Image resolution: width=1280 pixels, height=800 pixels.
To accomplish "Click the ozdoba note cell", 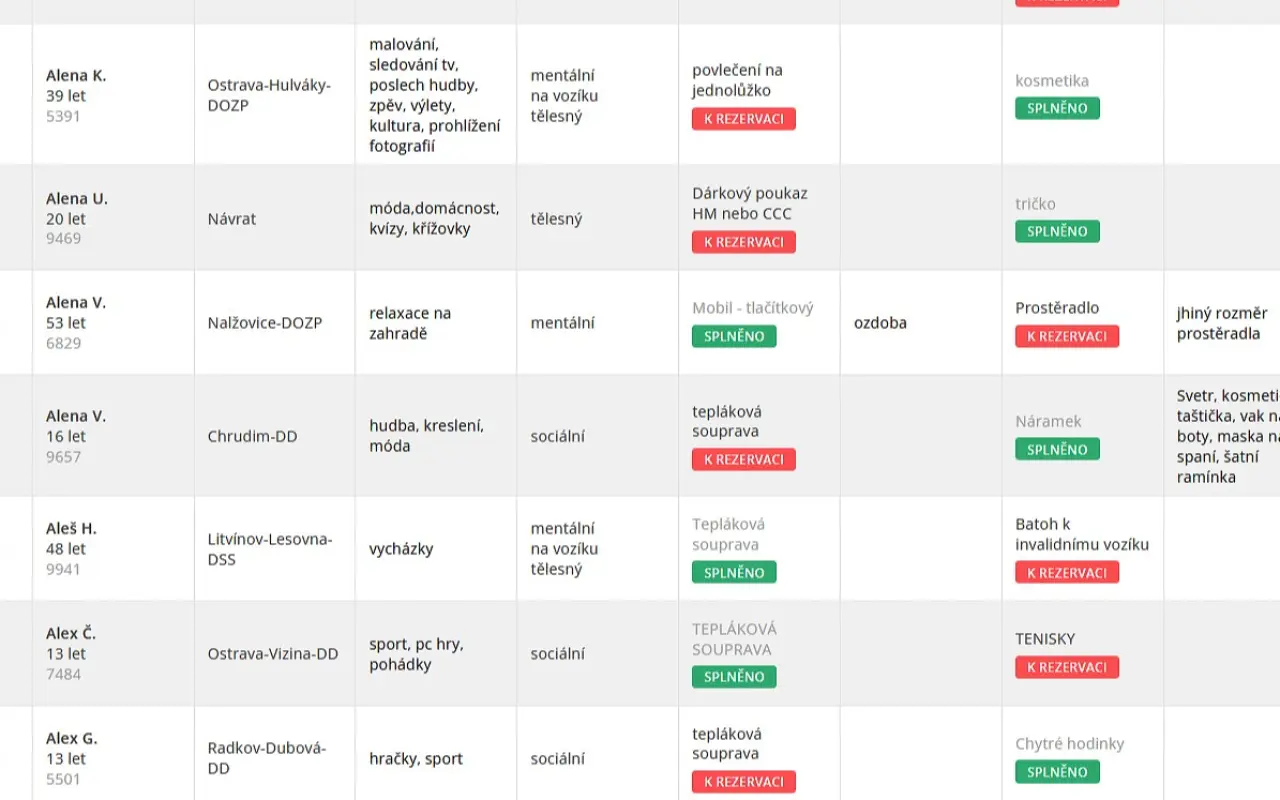I will [921, 323].
